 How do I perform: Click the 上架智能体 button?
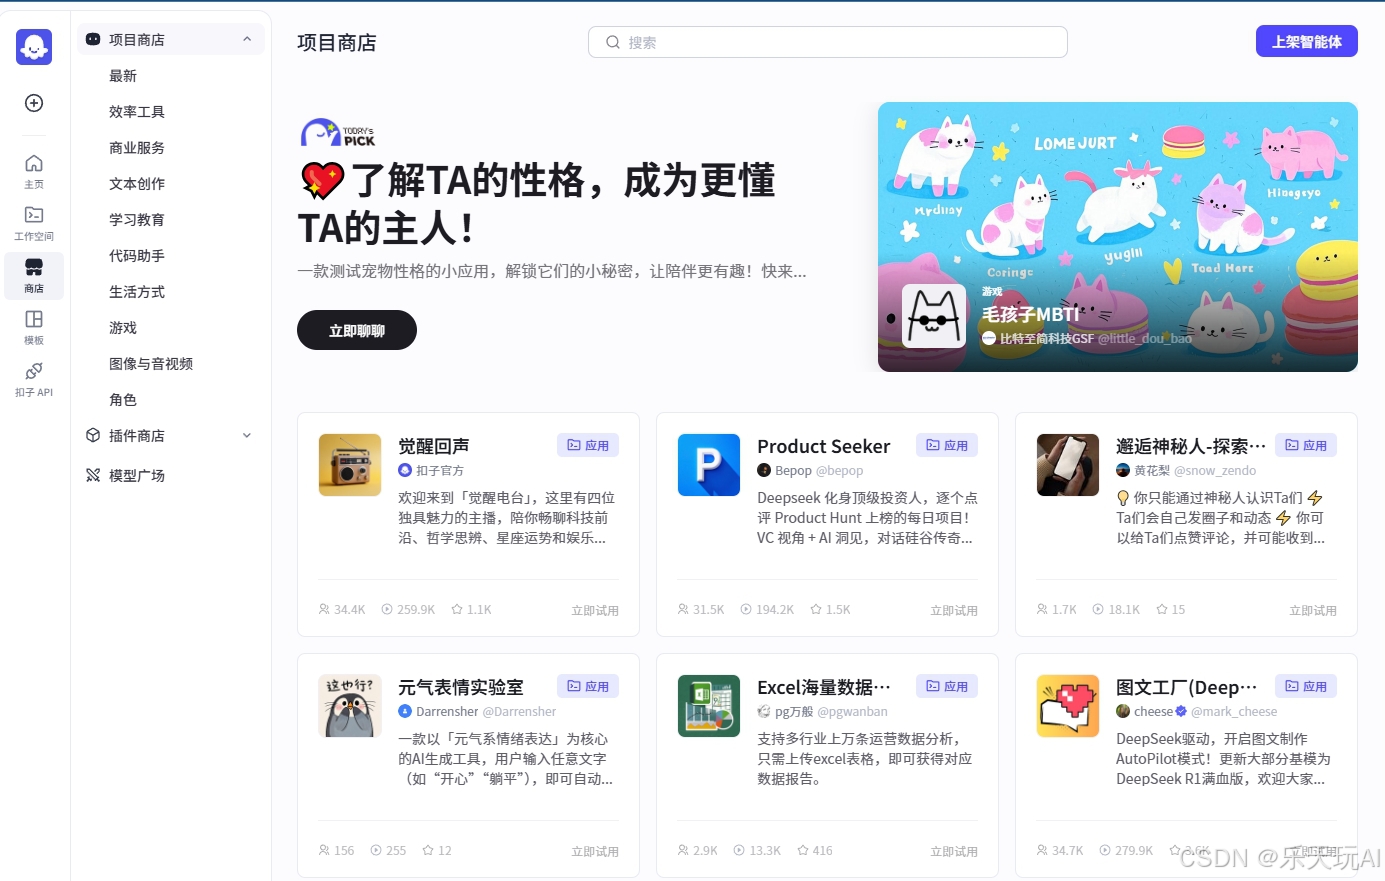tap(1307, 41)
